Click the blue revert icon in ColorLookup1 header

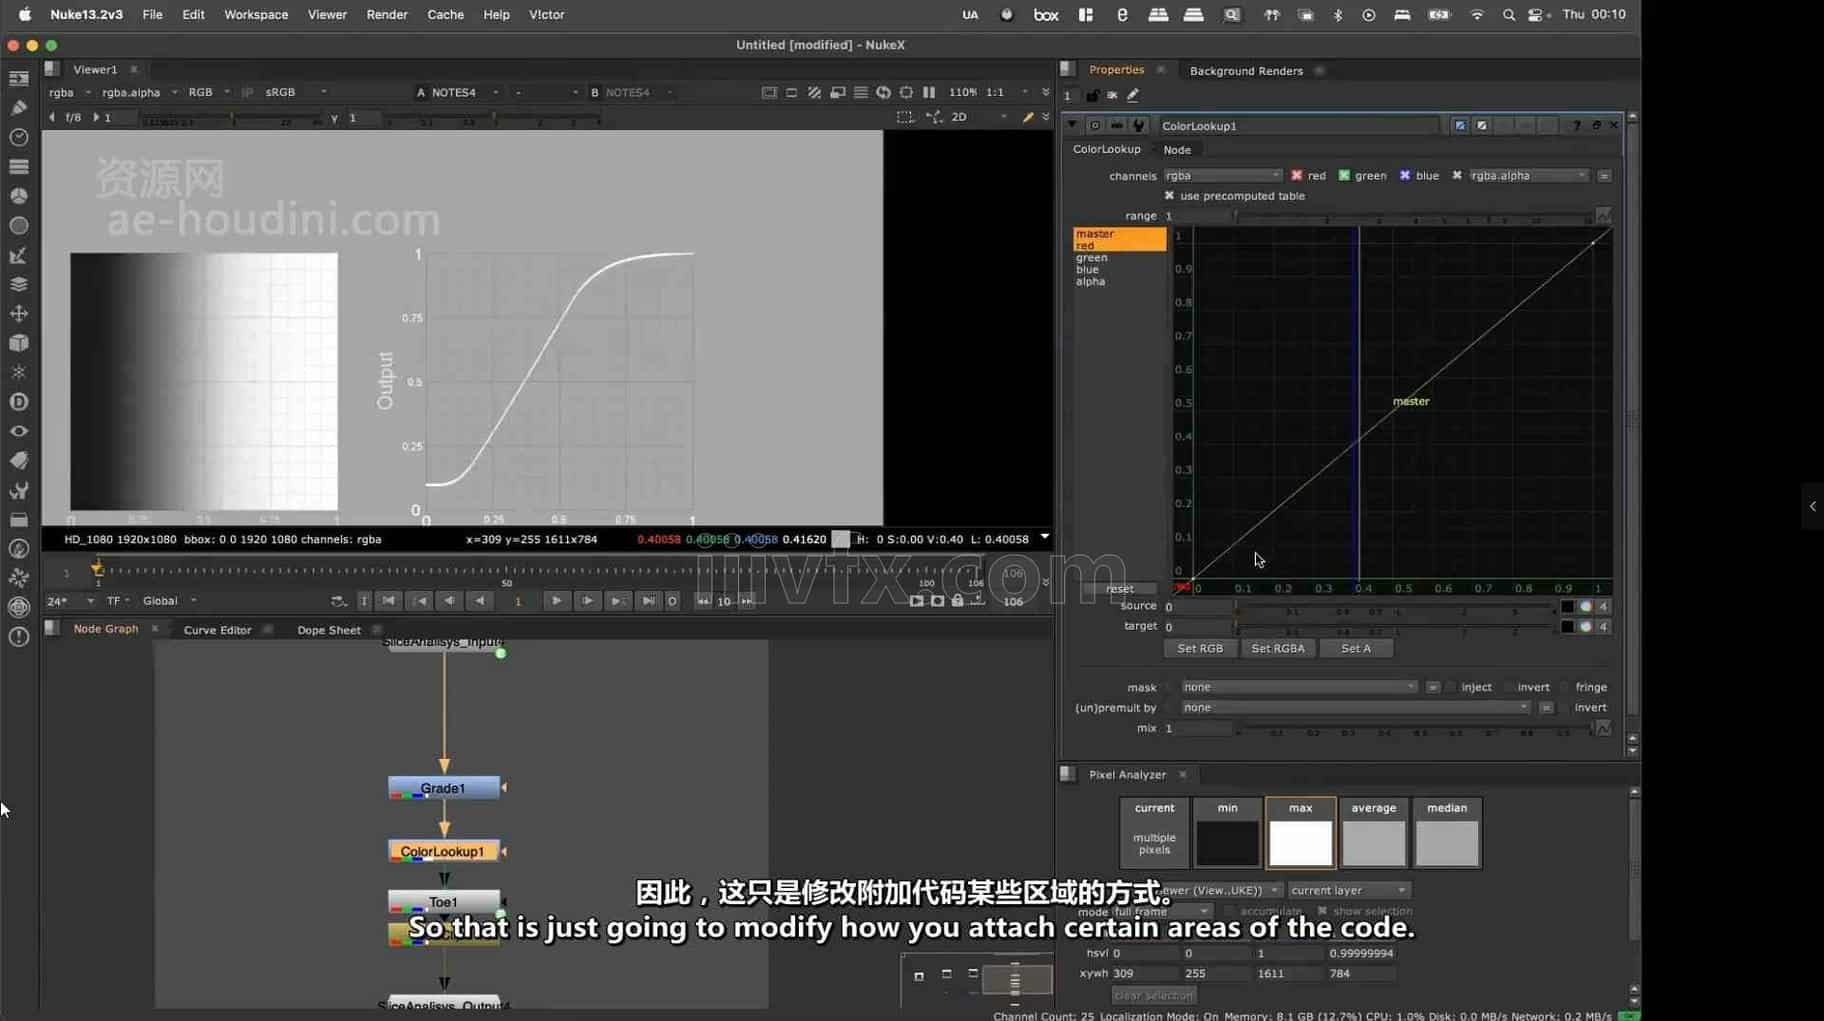(1460, 126)
